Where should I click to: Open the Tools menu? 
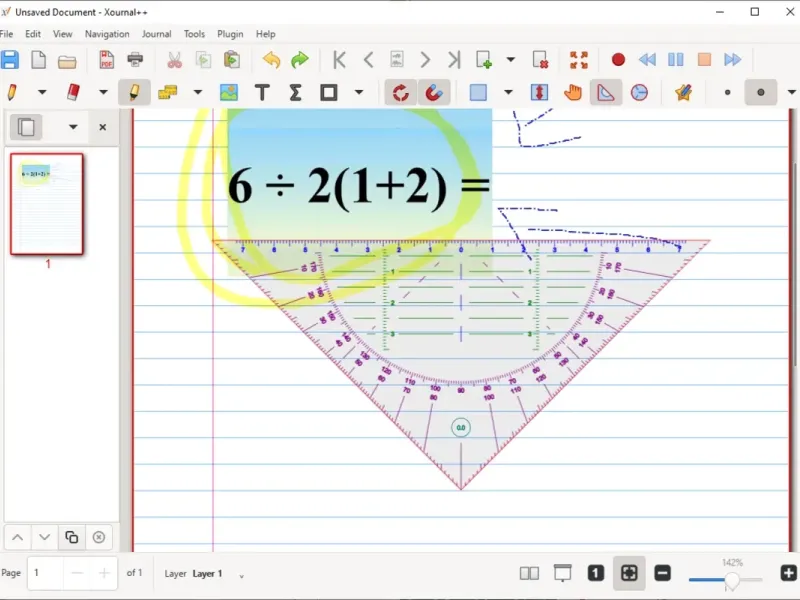click(194, 34)
